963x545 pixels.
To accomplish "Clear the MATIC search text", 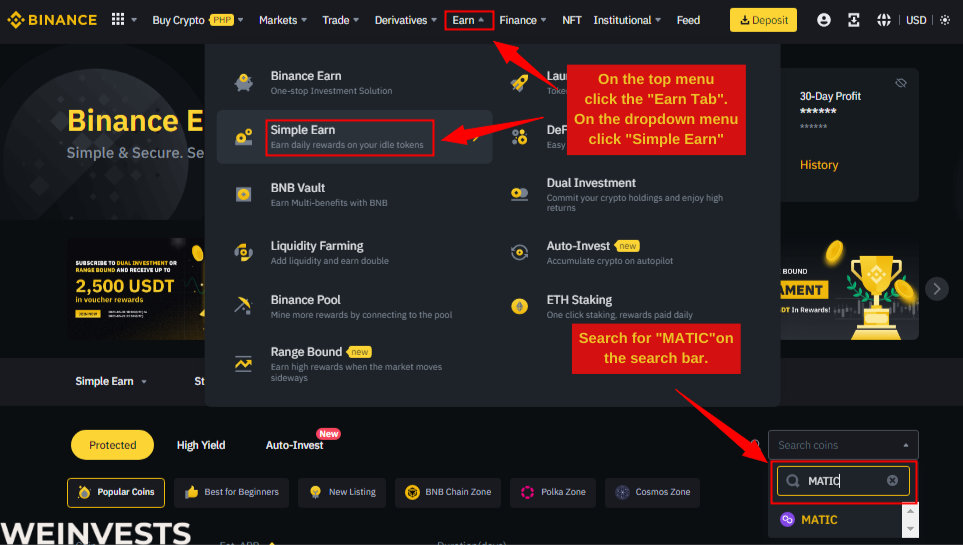I will coord(892,480).
